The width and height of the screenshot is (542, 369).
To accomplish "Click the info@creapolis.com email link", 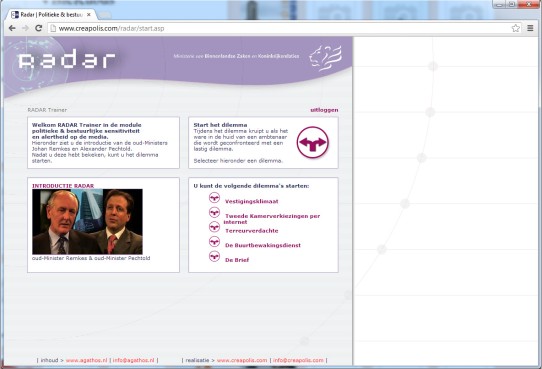I will [298, 360].
